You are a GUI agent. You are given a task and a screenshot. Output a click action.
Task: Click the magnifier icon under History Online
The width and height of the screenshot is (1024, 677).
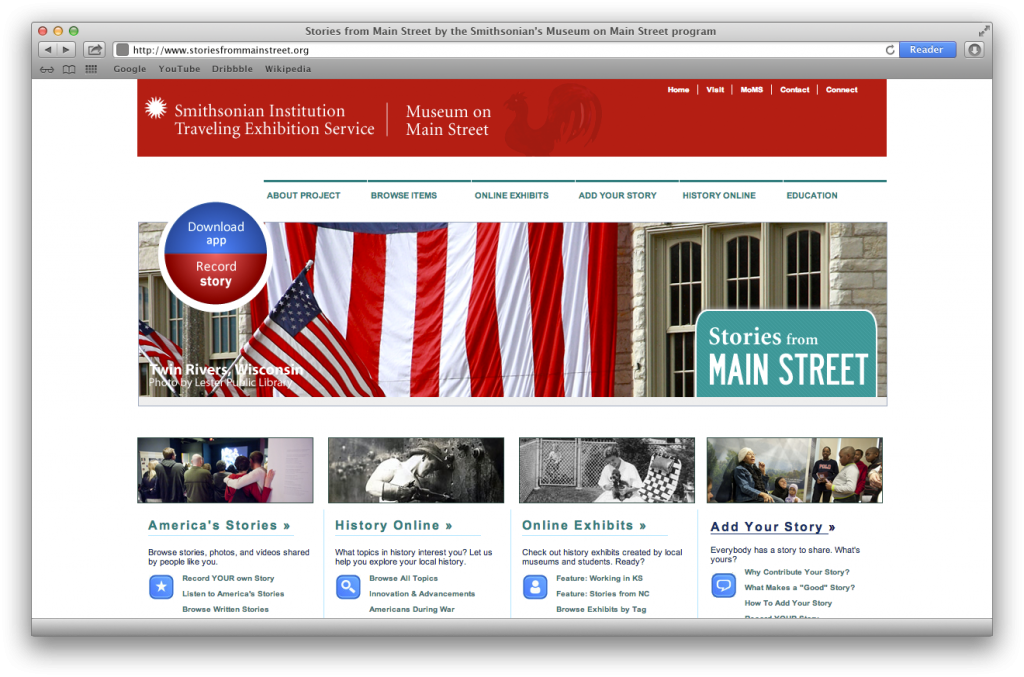[x=348, y=587]
